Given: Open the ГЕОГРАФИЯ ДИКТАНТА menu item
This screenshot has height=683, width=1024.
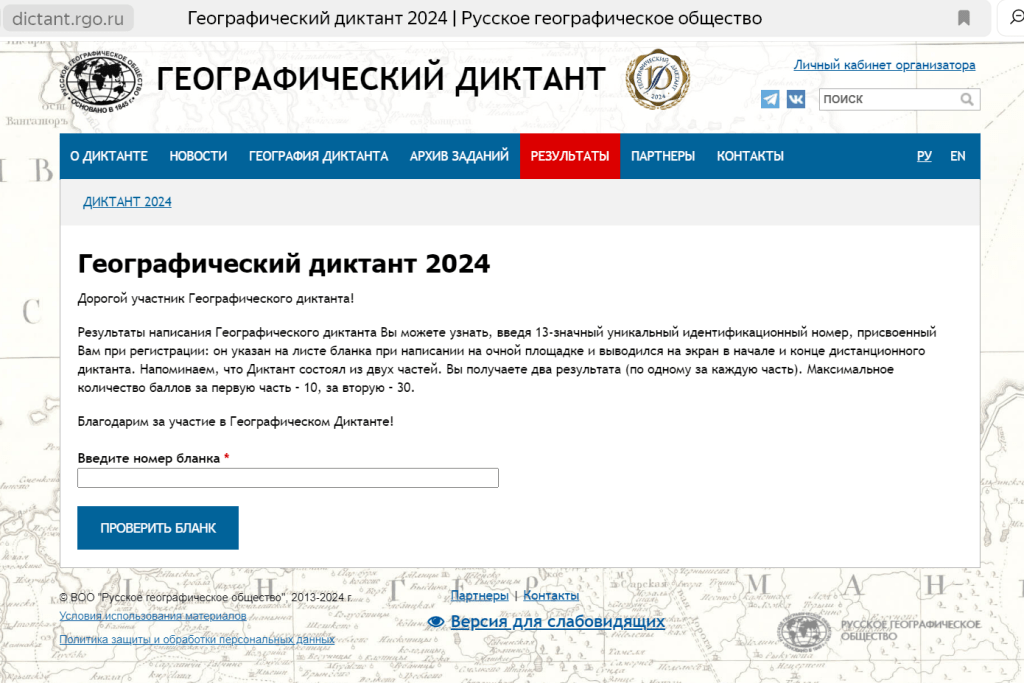Looking at the screenshot, I should click(319, 156).
